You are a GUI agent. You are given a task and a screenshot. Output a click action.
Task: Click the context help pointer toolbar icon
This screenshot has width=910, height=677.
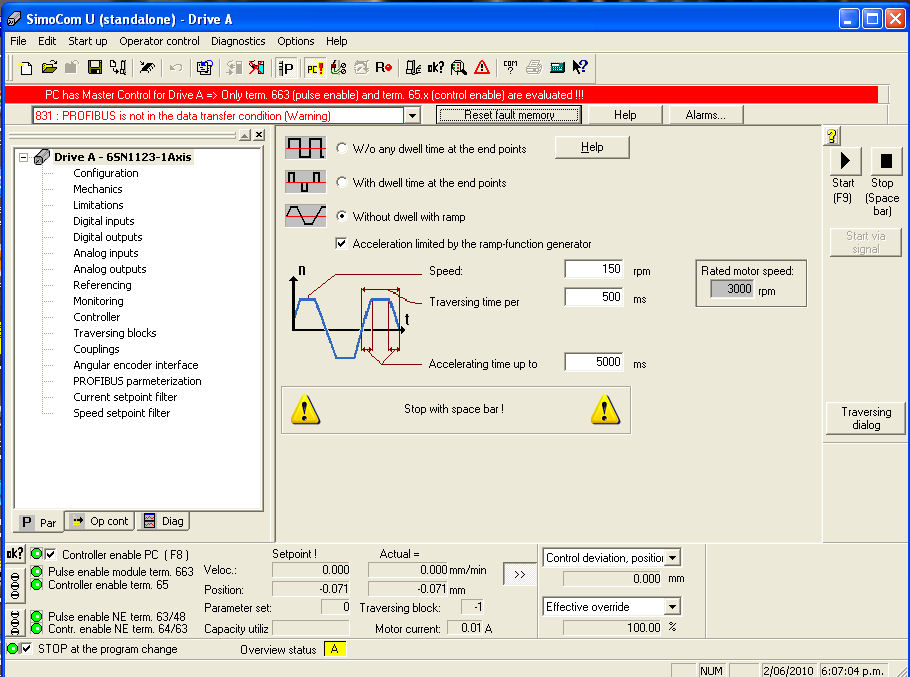[x=580, y=68]
